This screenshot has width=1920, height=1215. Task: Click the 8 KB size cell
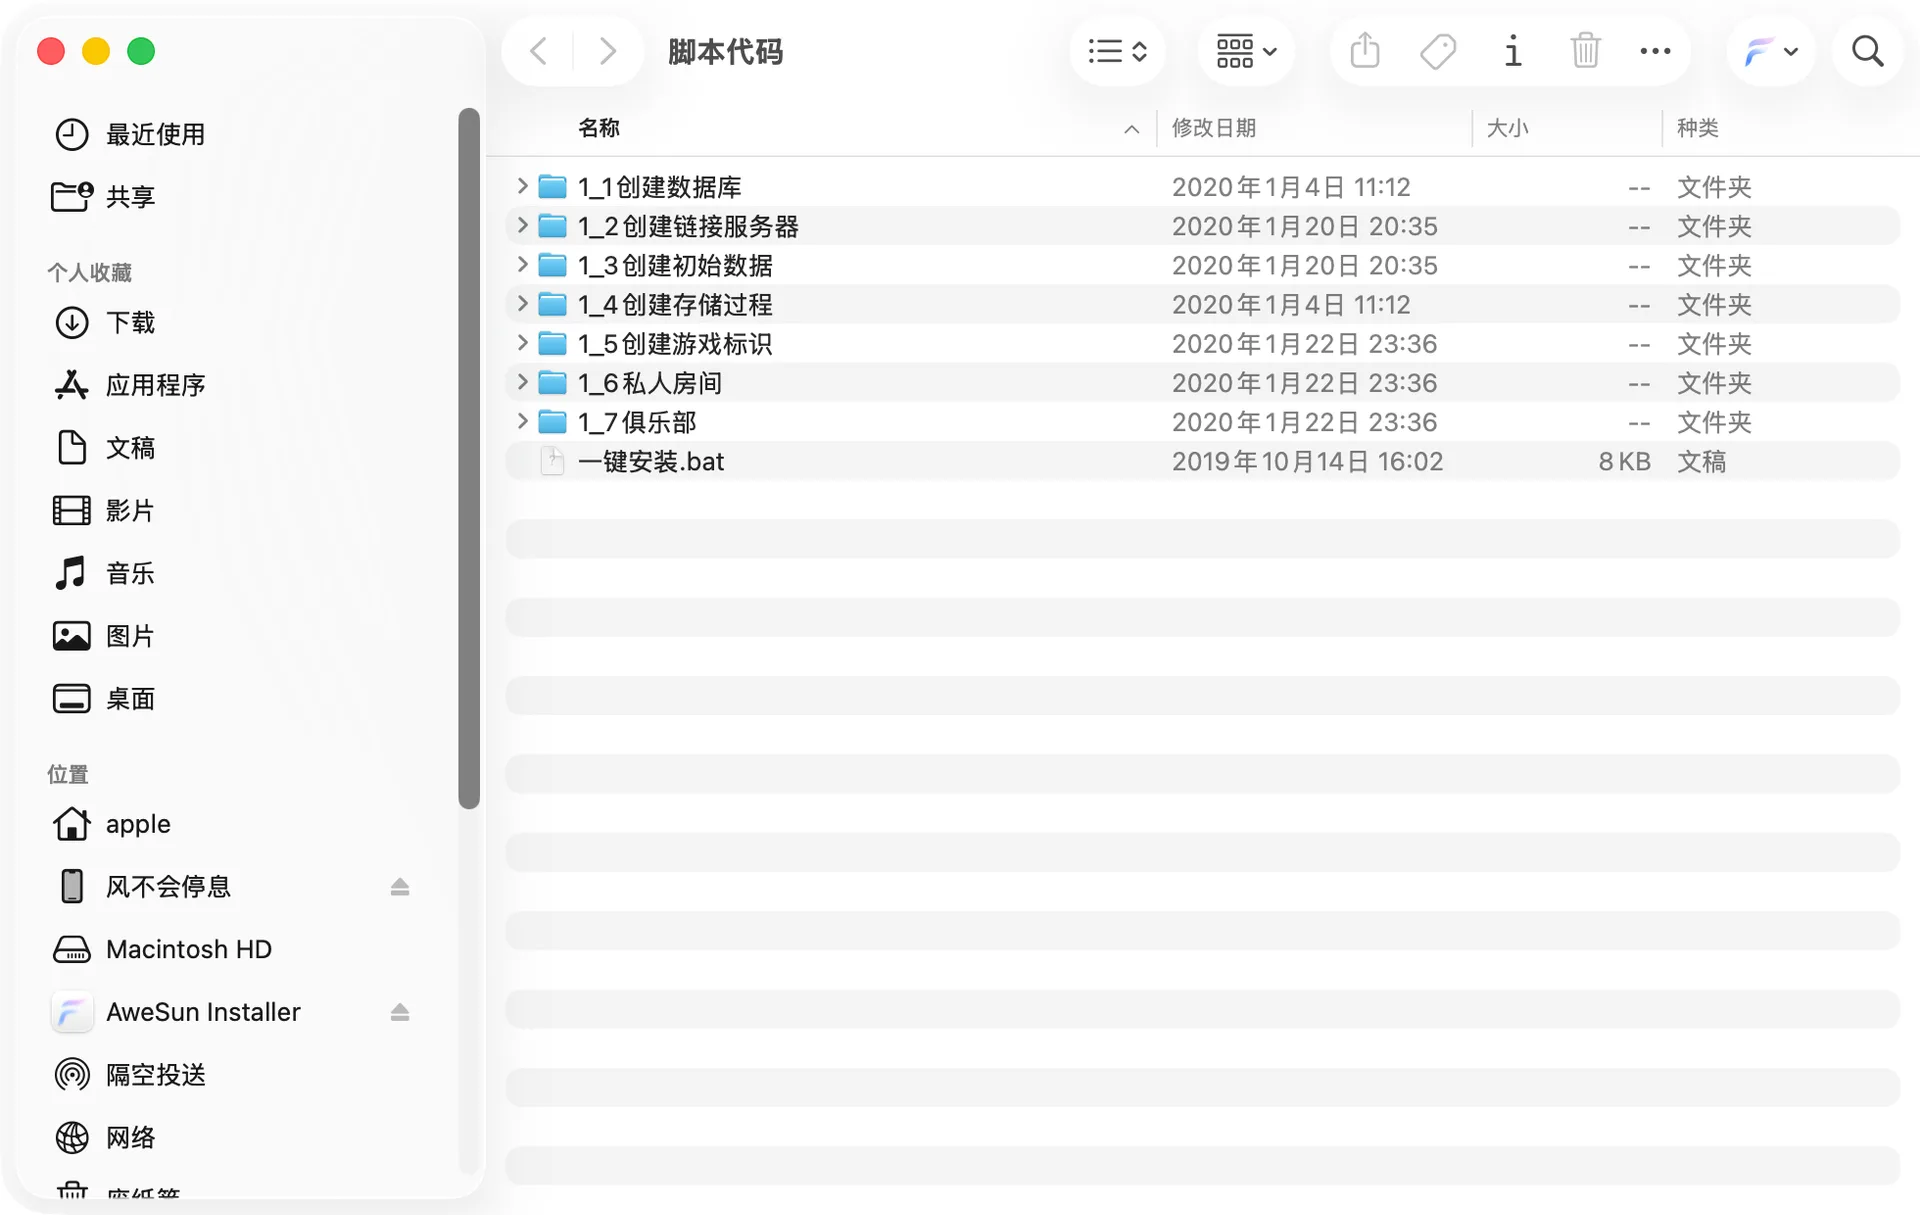1624,461
